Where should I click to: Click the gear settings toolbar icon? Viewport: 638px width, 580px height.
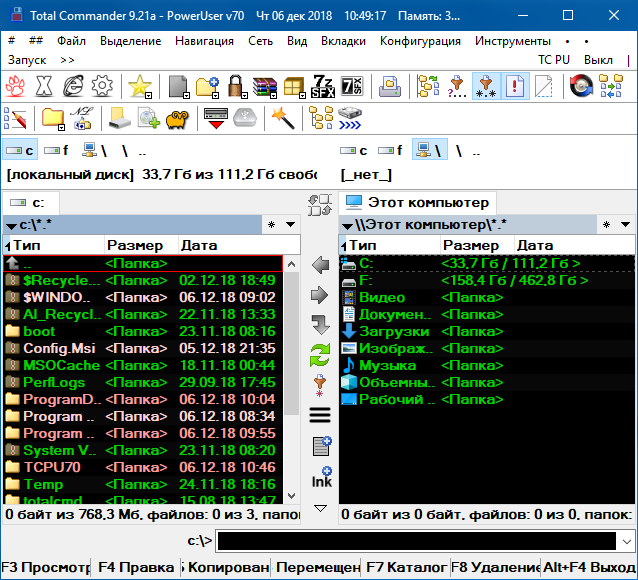pos(101,87)
